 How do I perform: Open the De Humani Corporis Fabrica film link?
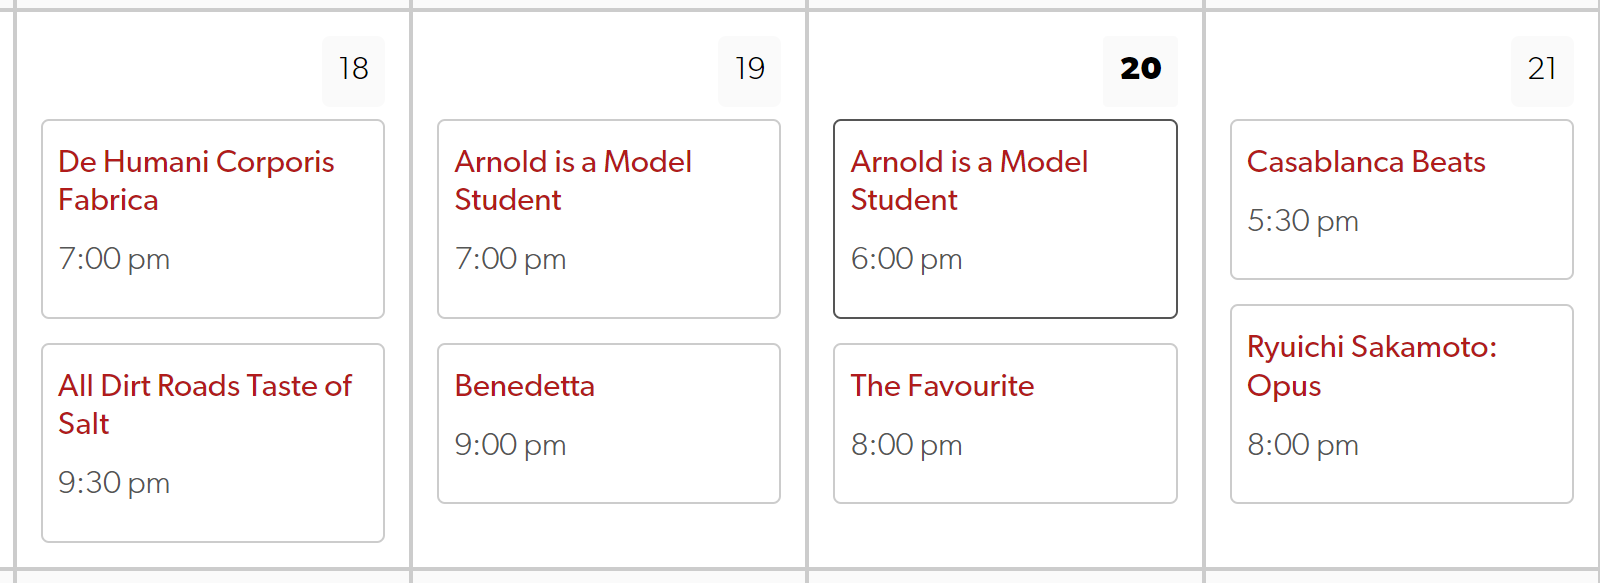(196, 181)
